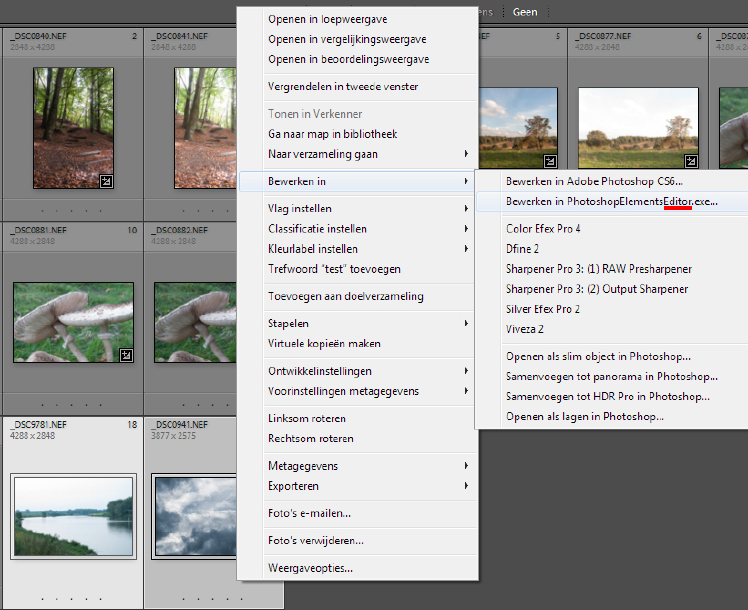This screenshot has height=610, width=748.
Task: Expand the Exporteren submenu
Action: pos(358,486)
